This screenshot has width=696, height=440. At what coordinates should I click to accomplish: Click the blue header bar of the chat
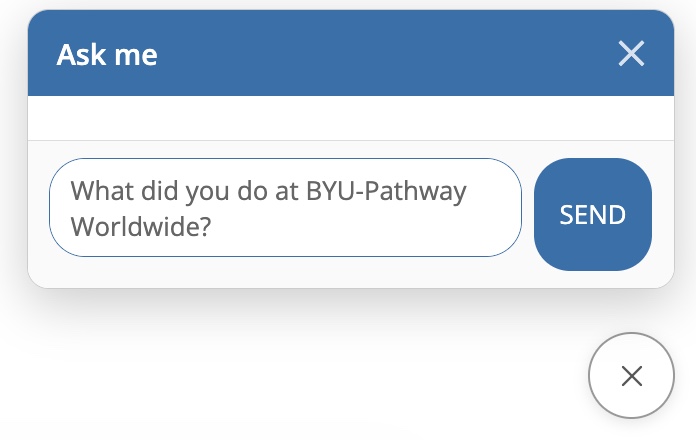click(350, 54)
